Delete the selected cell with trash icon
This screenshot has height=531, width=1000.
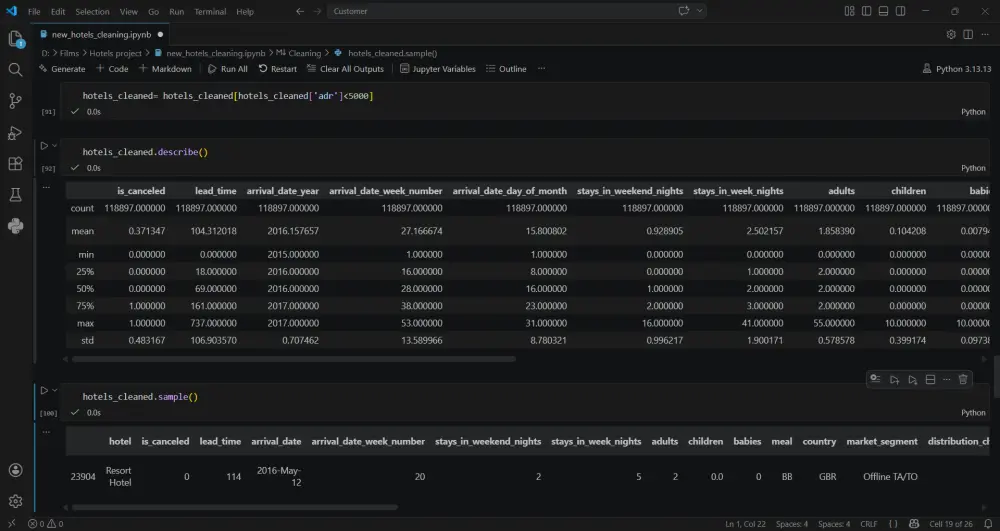click(963, 379)
